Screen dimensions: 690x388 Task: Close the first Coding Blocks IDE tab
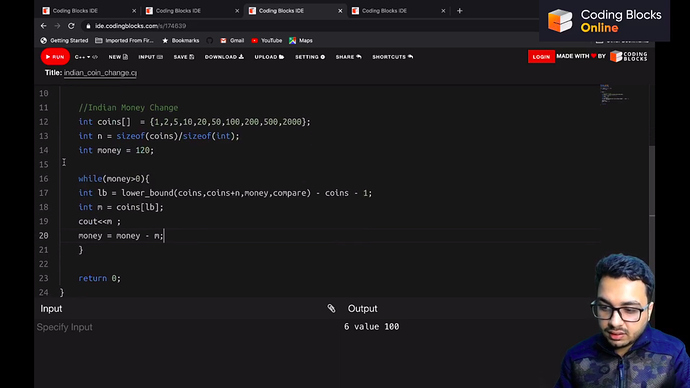pos(134,11)
